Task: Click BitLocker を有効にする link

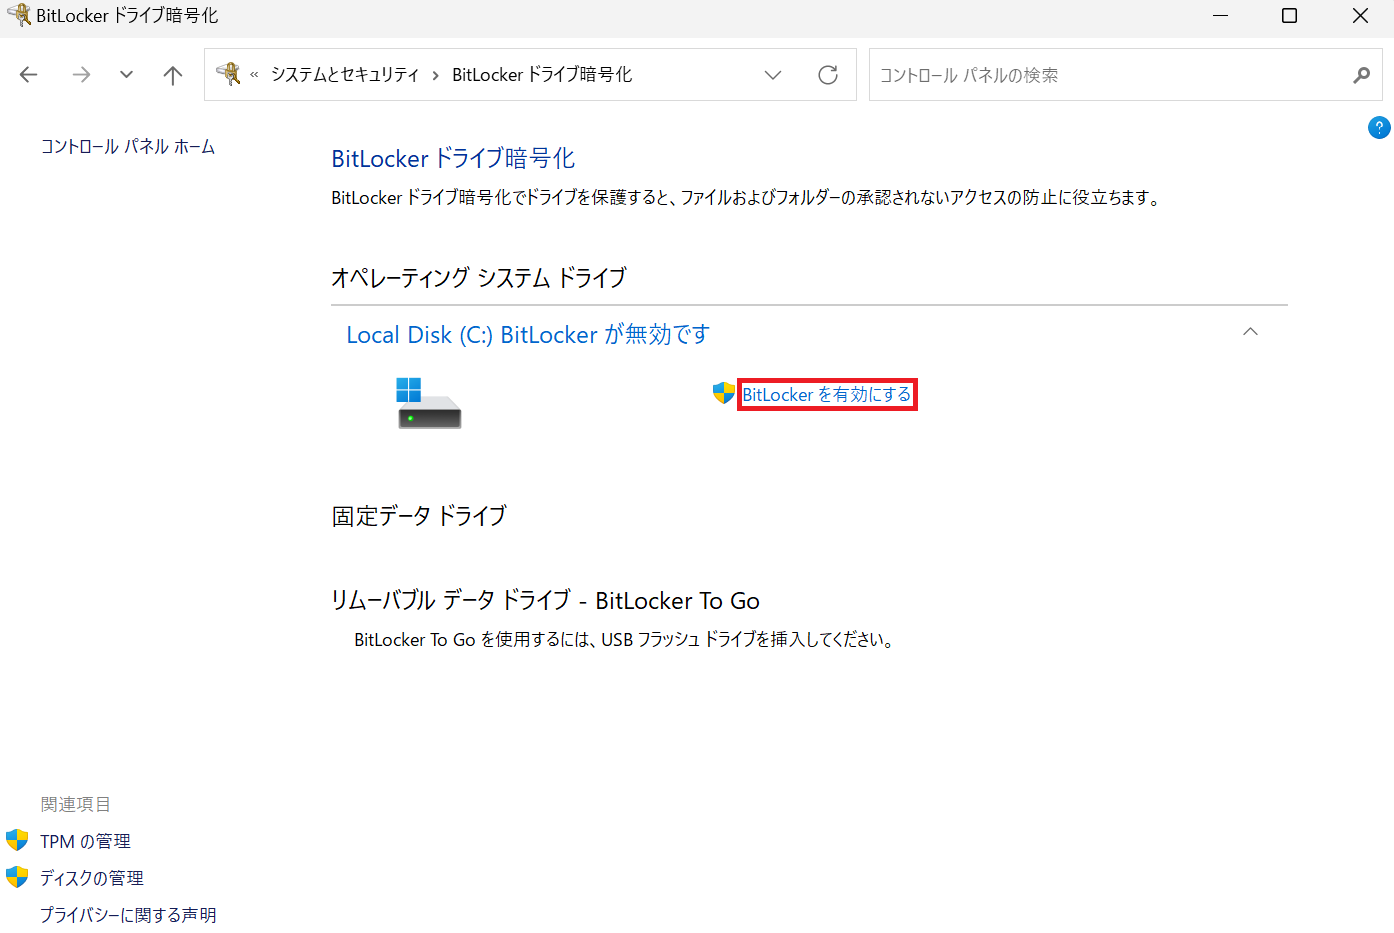Action: pyautogui.click(x=827, y=395)
